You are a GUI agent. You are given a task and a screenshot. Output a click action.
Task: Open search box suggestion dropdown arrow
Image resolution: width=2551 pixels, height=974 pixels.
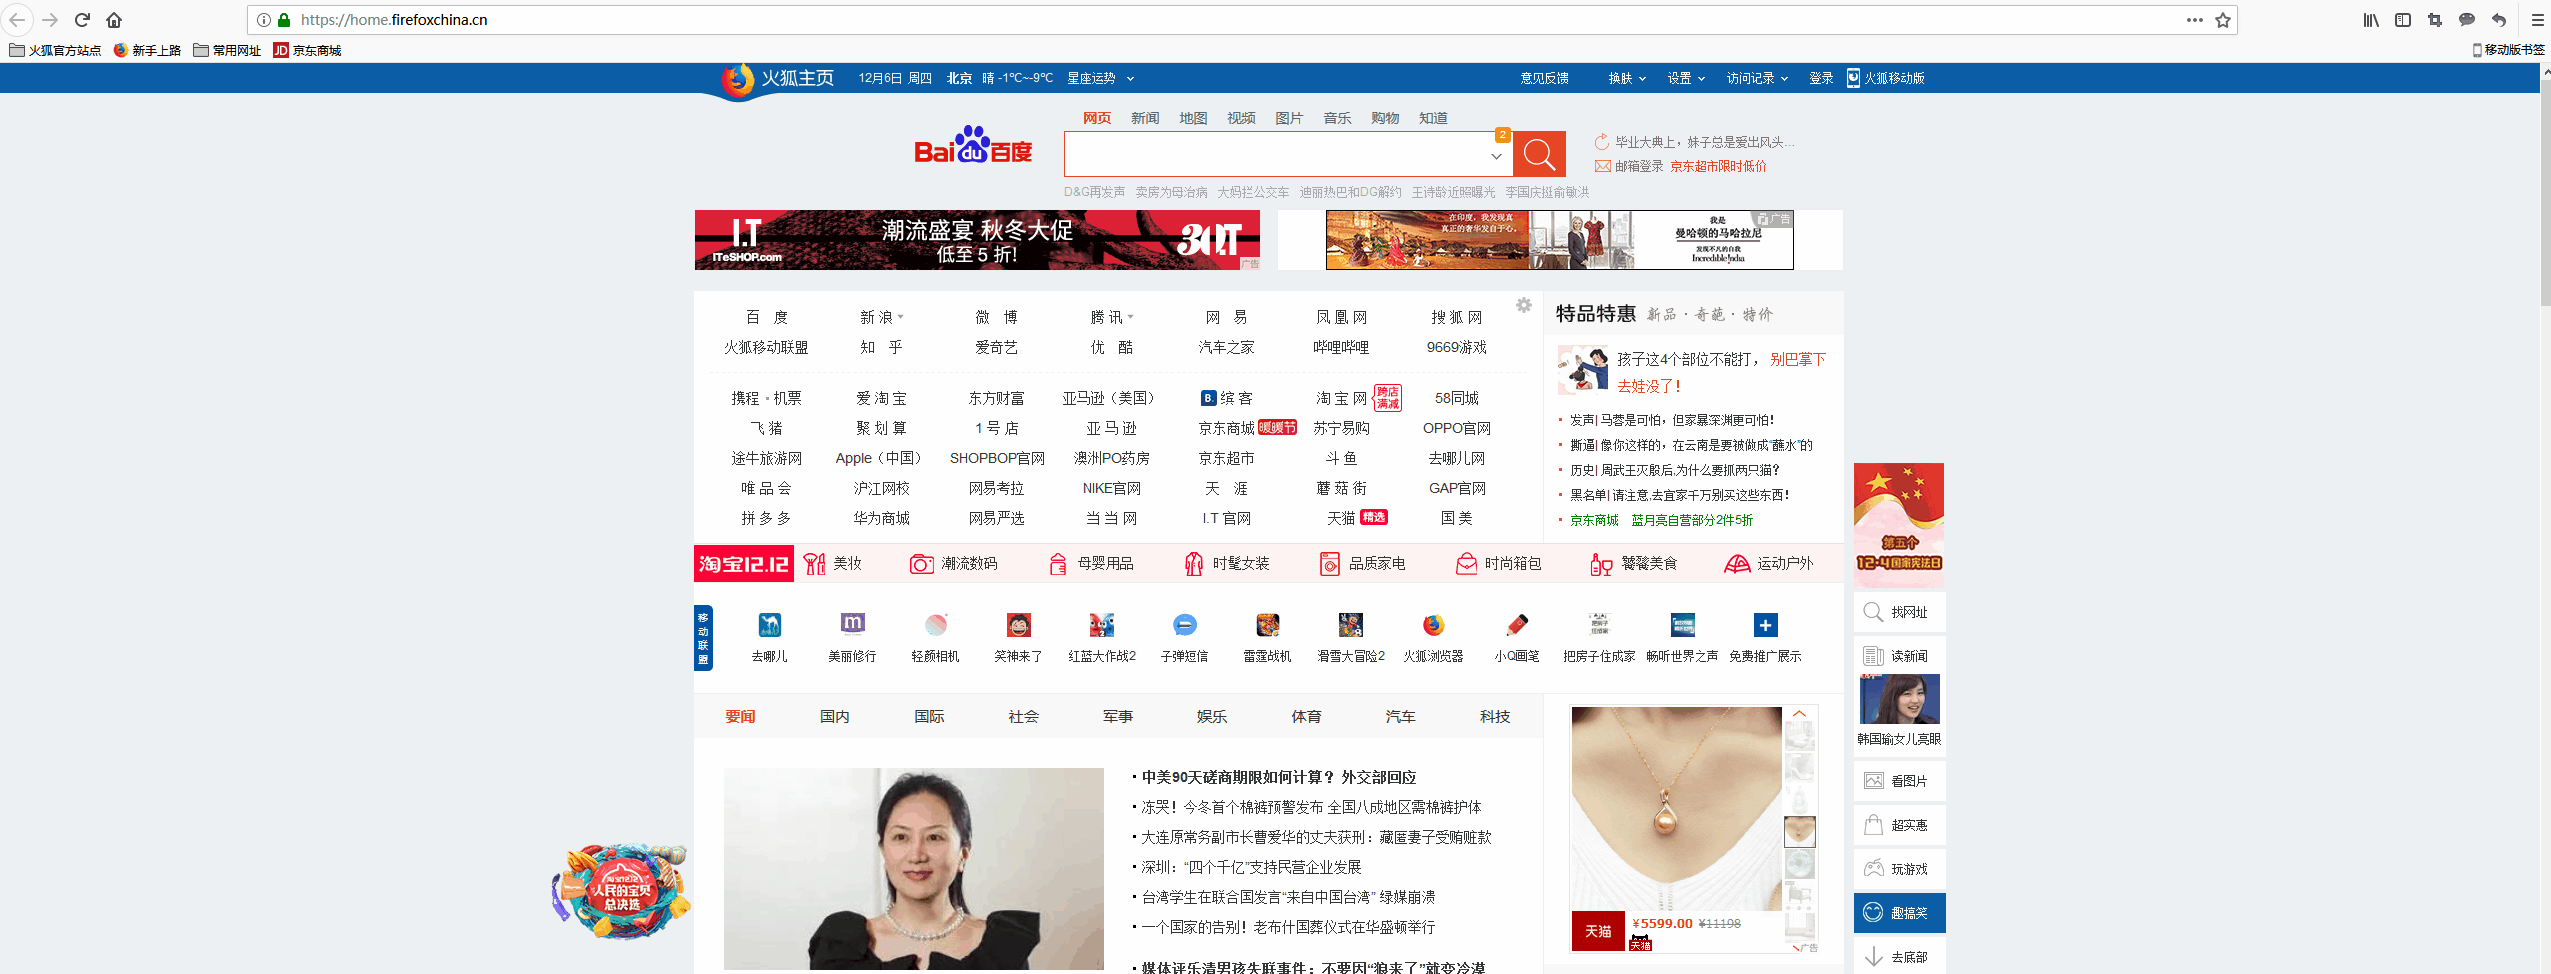point(1496,156)
